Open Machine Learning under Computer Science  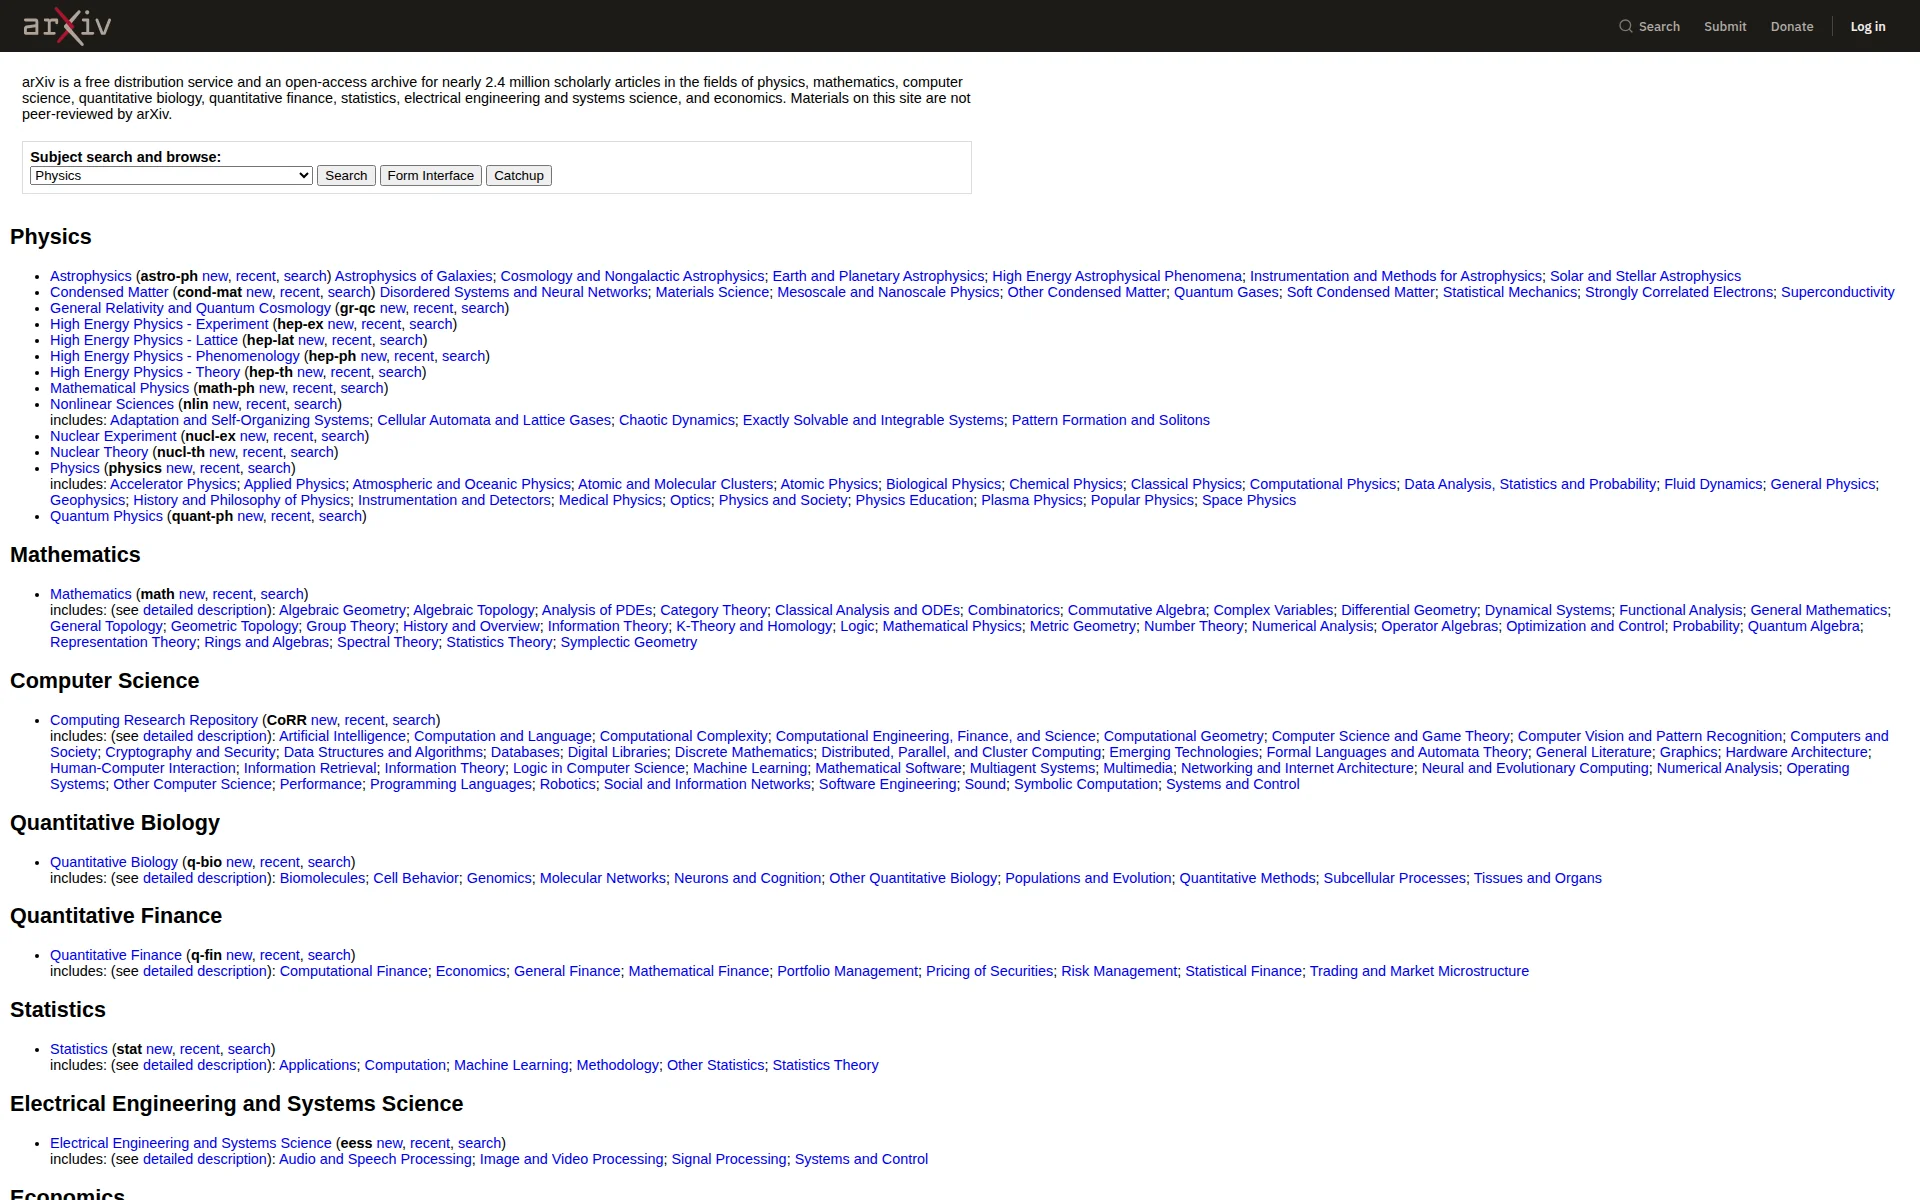pos(750,768)
